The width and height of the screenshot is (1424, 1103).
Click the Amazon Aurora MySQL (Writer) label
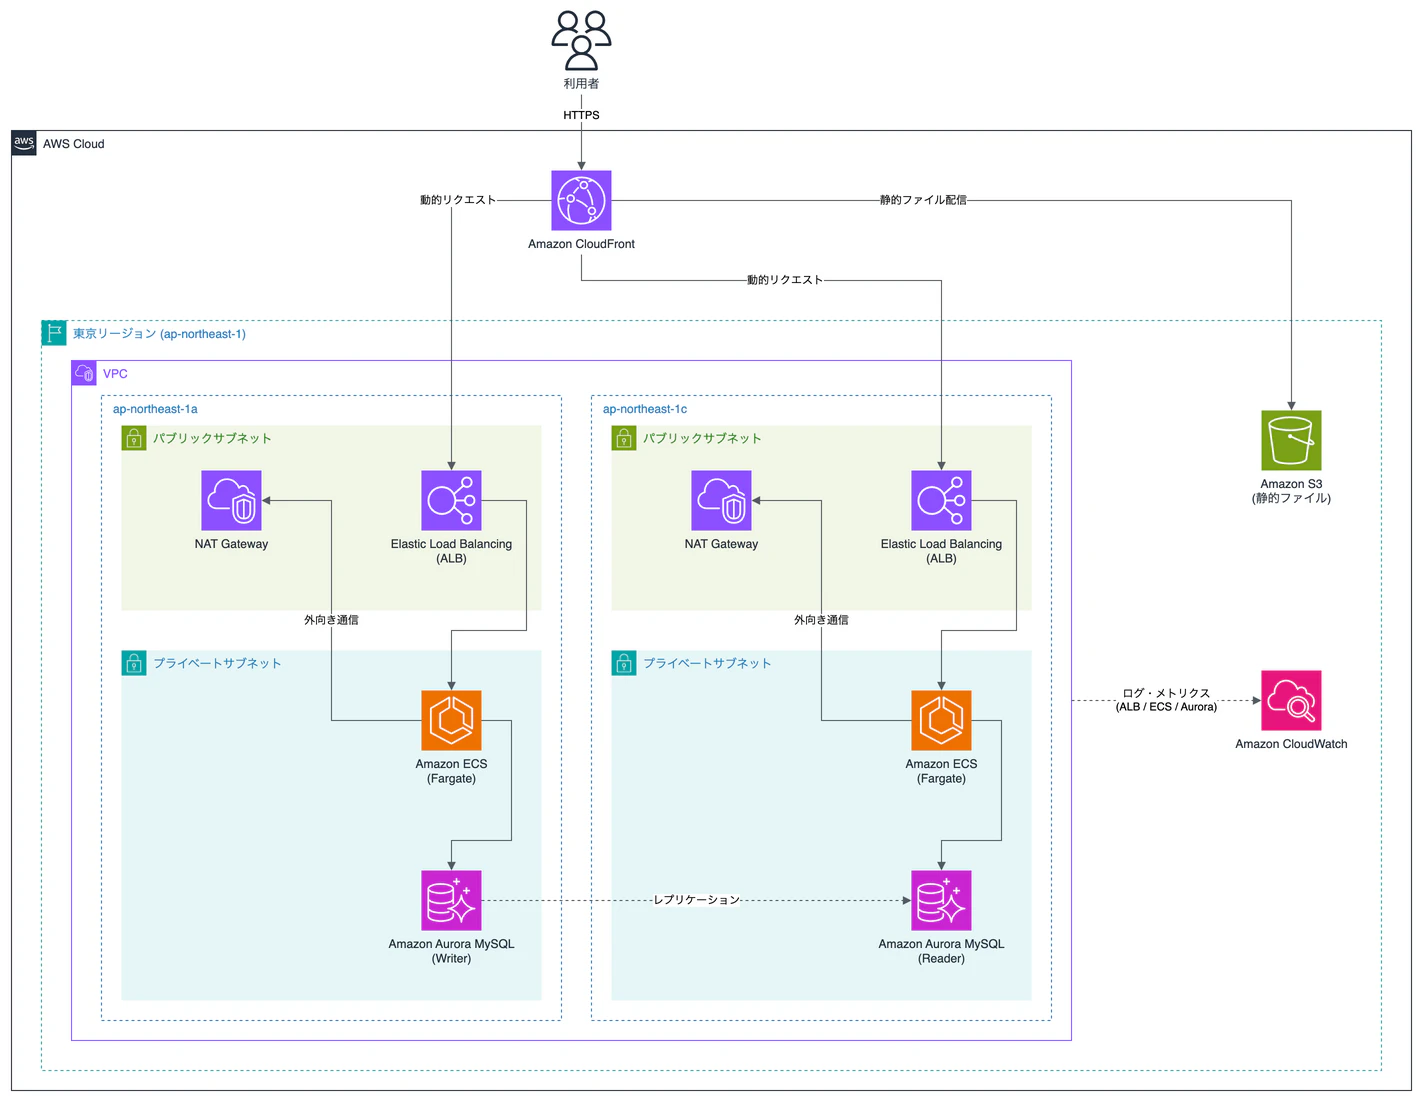click(x=451, y=951)
